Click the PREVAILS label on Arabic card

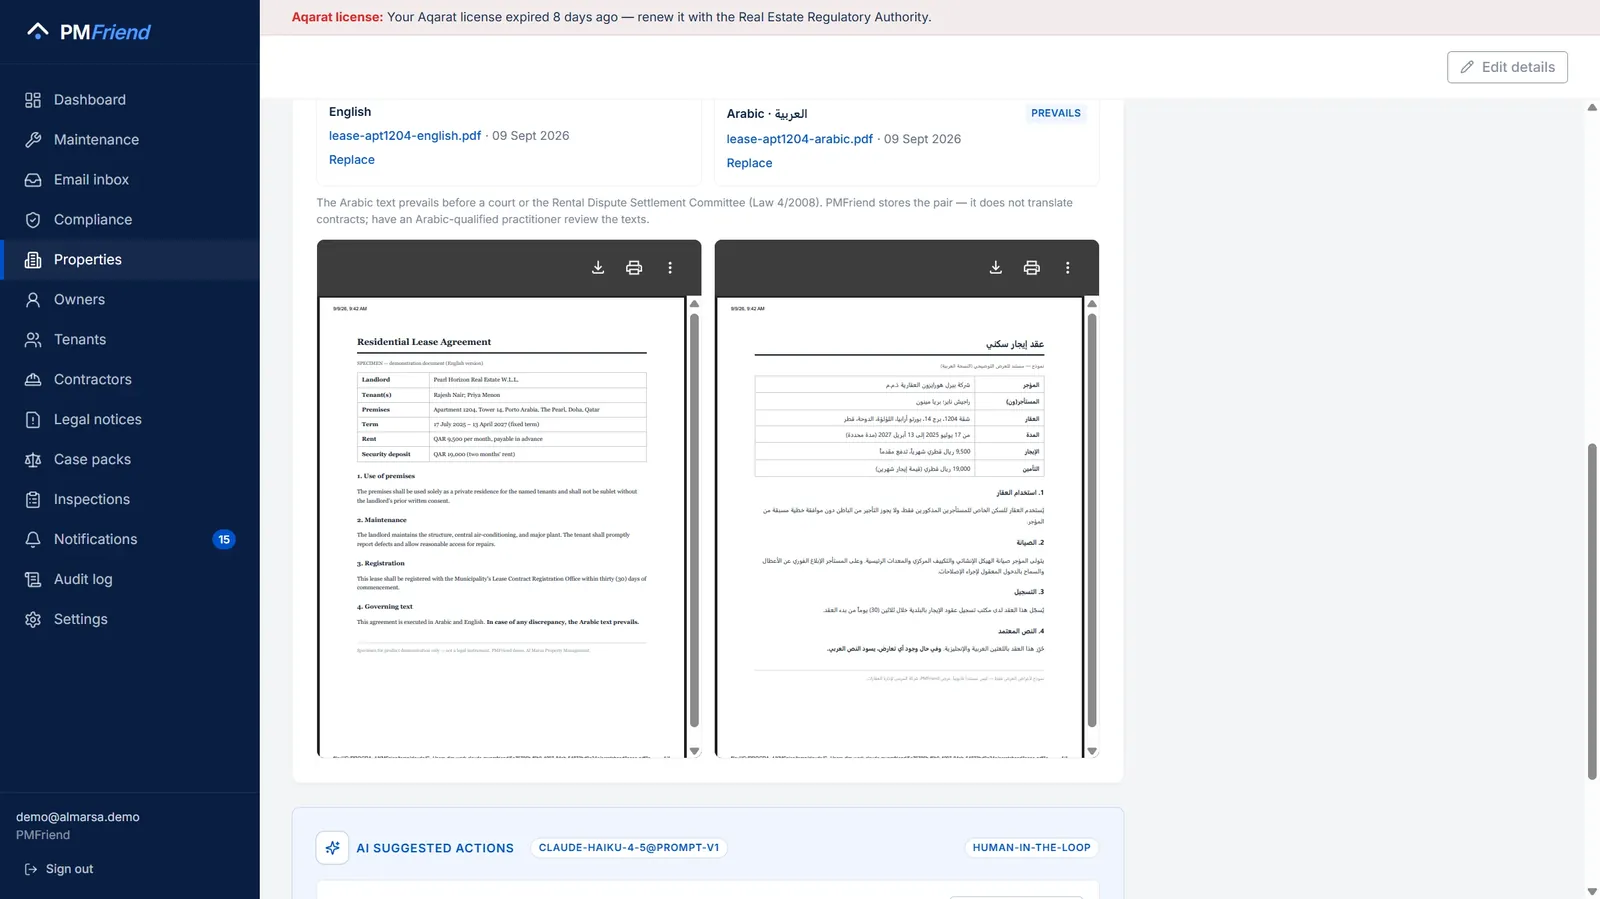[x=1056, y=113]
